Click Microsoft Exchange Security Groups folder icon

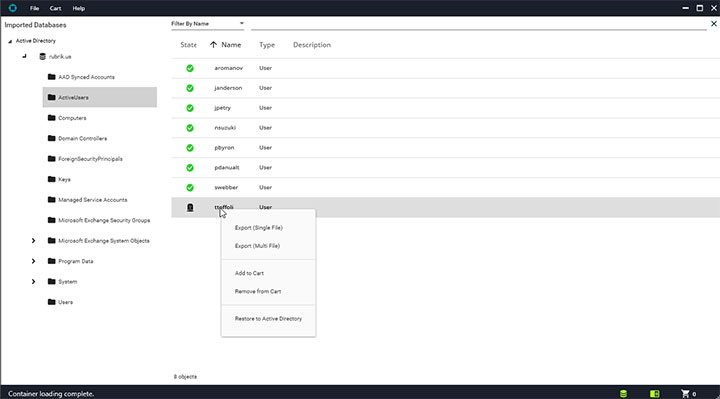[51, 220]
